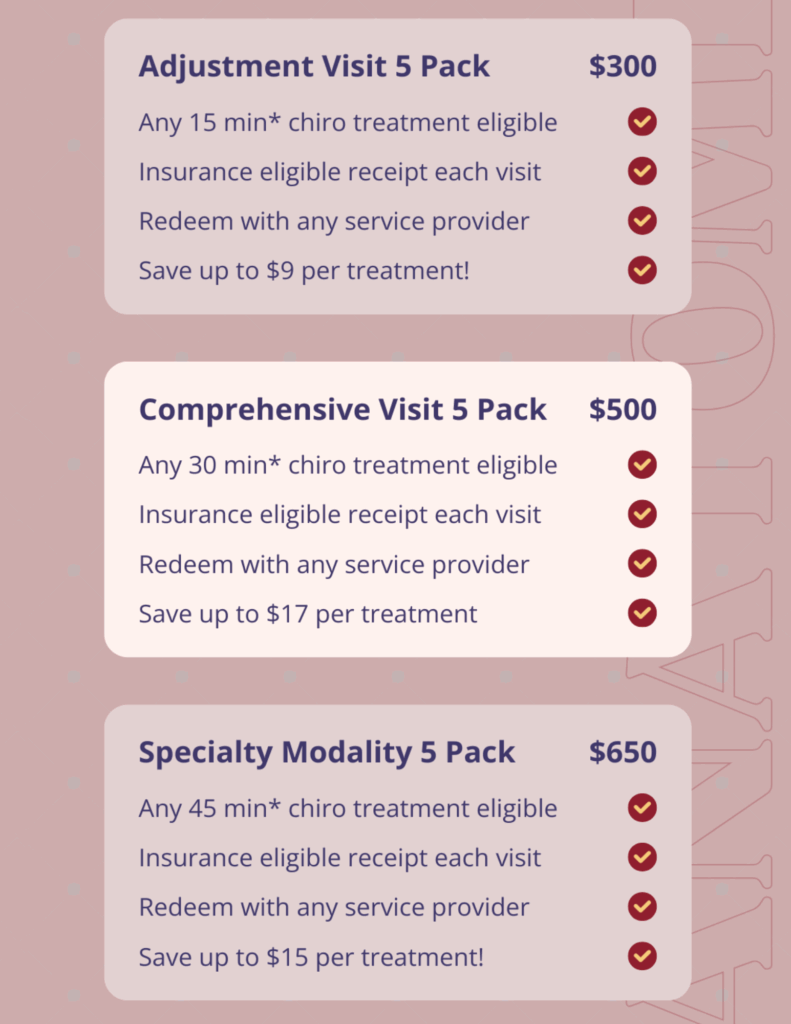
Task: Click checkmark beside Any 15 min chiro treatment
Action: 642,122
